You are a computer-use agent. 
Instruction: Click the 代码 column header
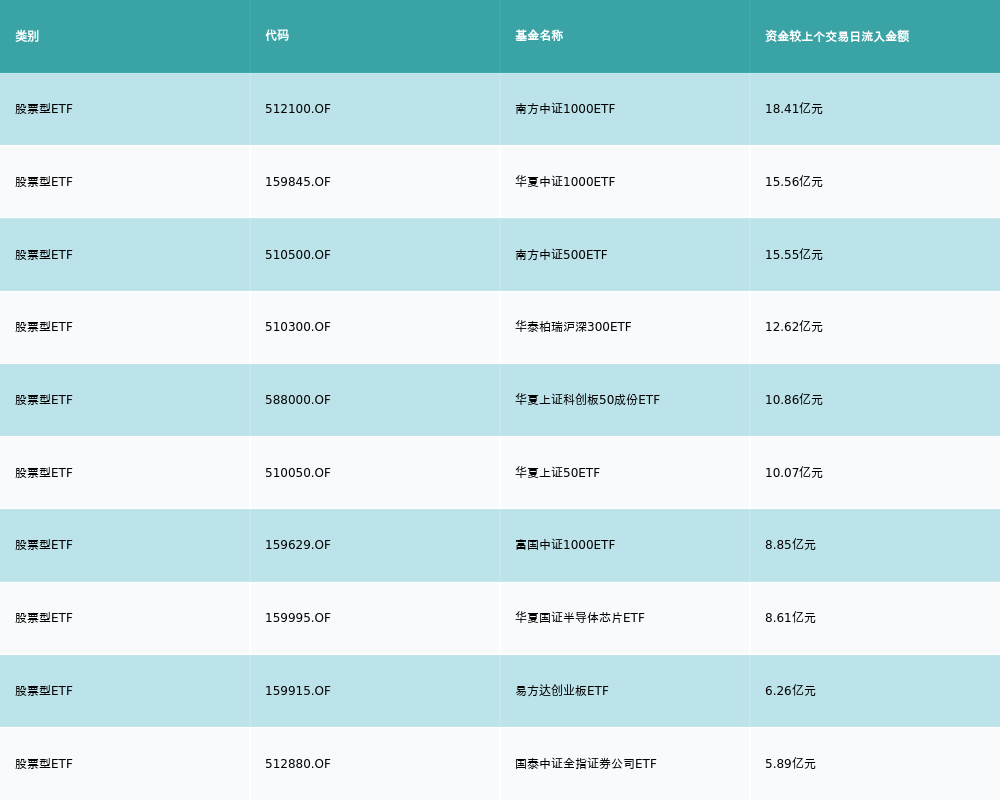(277, 36)
